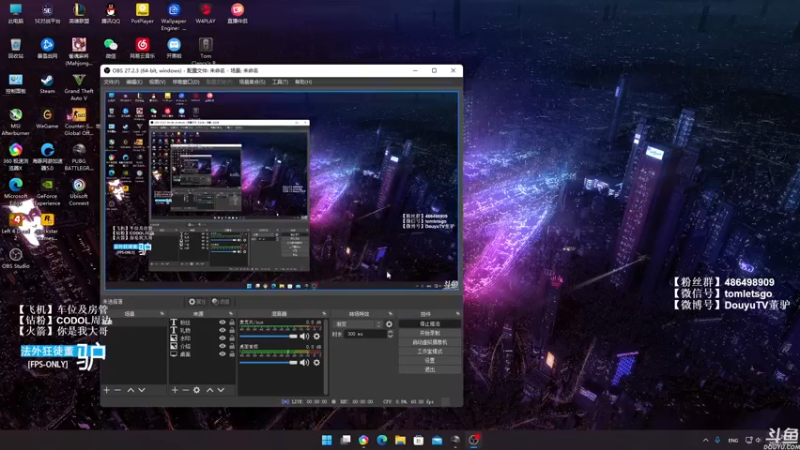Open PUBG BATTLEGROUNDS desktop shortcut
Screen dimensions: 800x450
(79, 157)
